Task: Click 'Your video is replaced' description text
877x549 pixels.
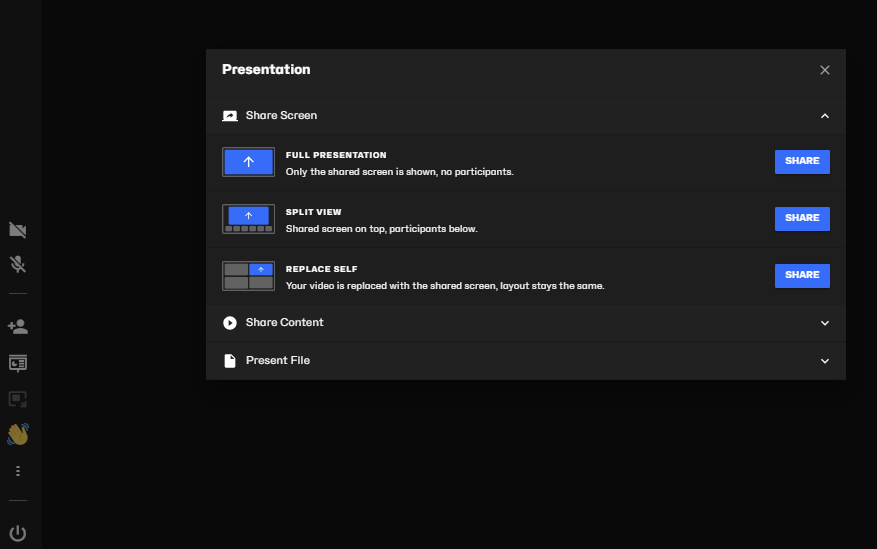Action: 445,286
